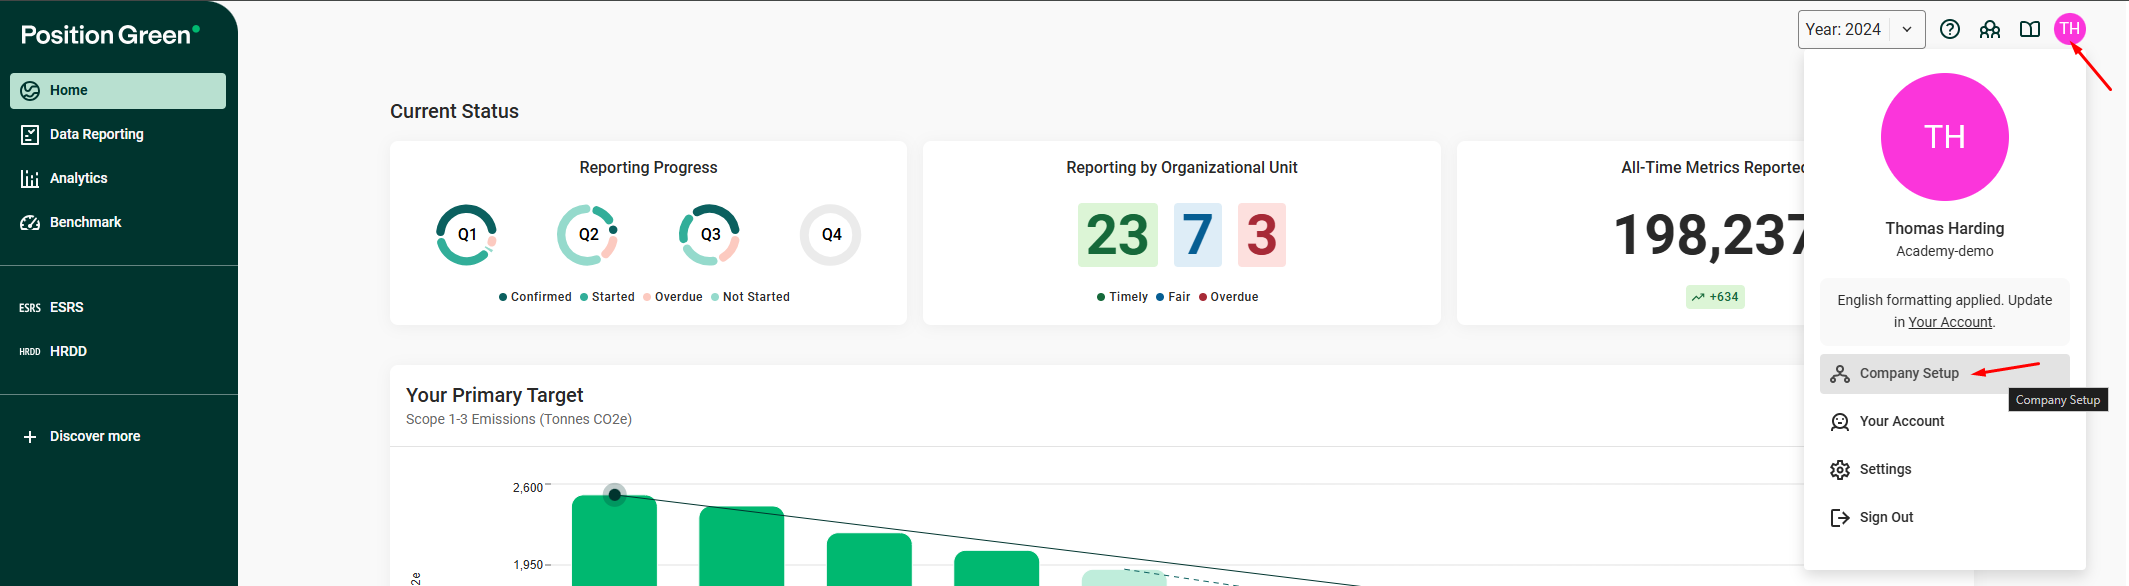Click the red Overdue count 3
The image size is (2129, 586).
[1262, 235]
